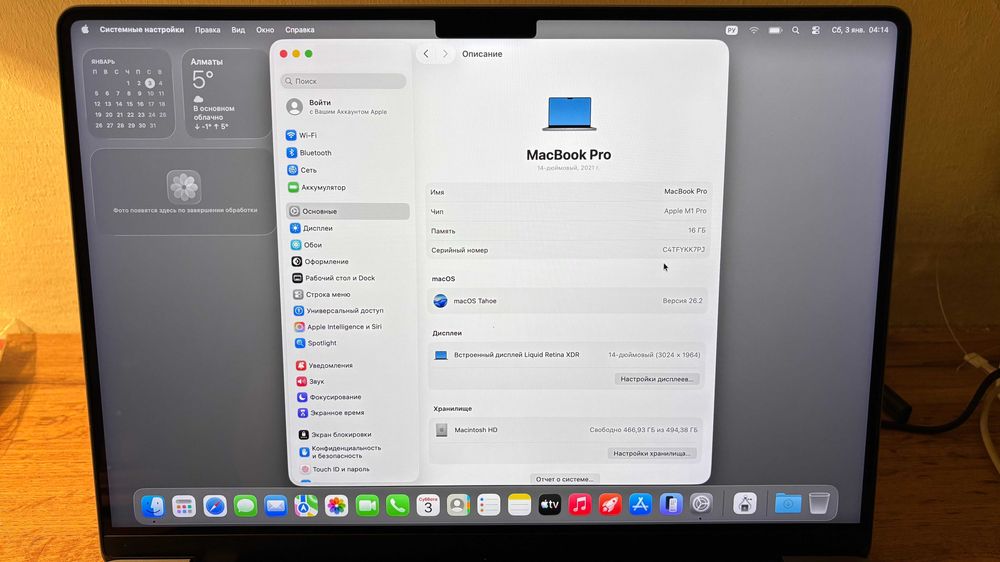Open Wi-Fi status in the menu bar

click(x=754, y=30)
